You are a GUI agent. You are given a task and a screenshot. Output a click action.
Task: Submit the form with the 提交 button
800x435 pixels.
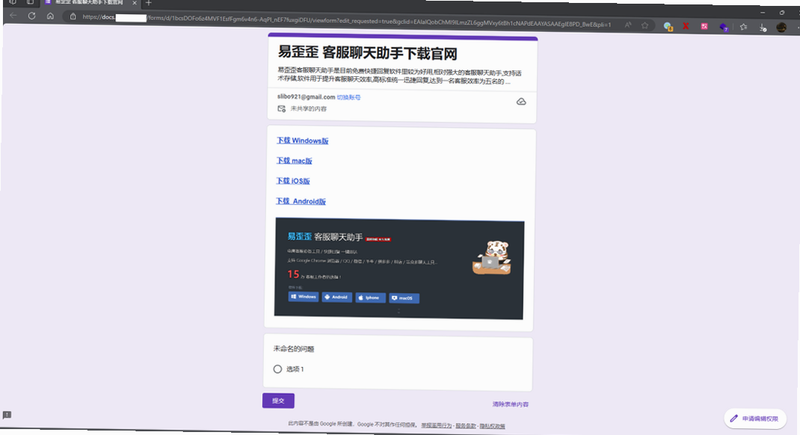point(278,401)
